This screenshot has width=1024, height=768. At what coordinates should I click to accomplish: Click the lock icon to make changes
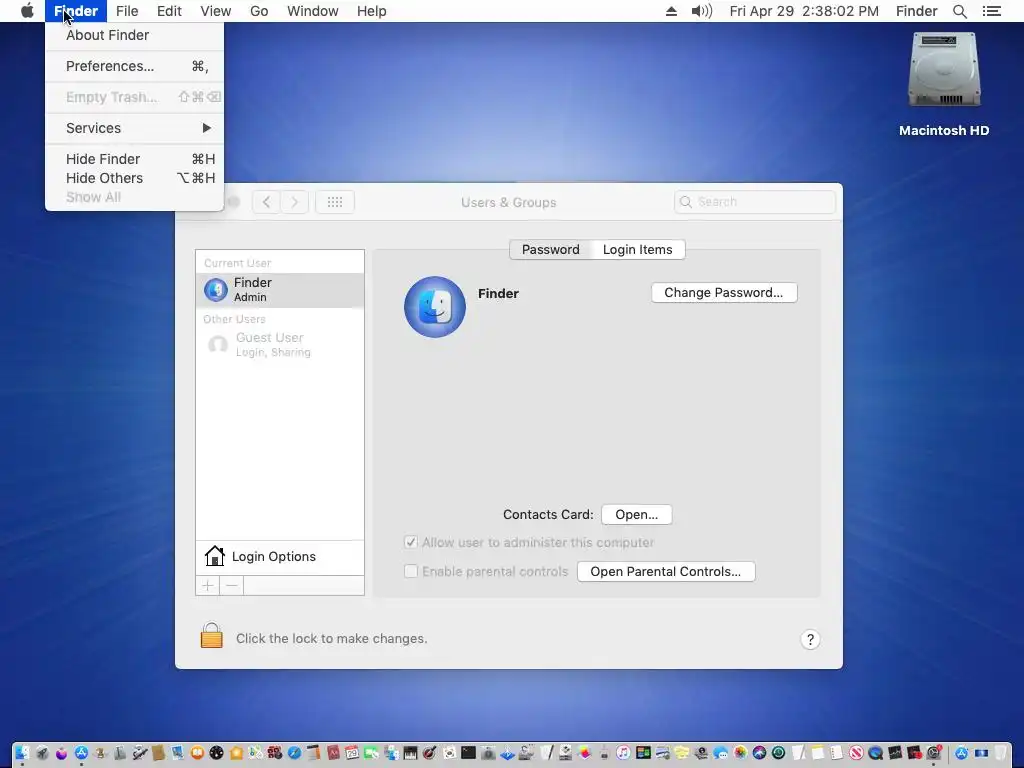(x=212, y=635)
